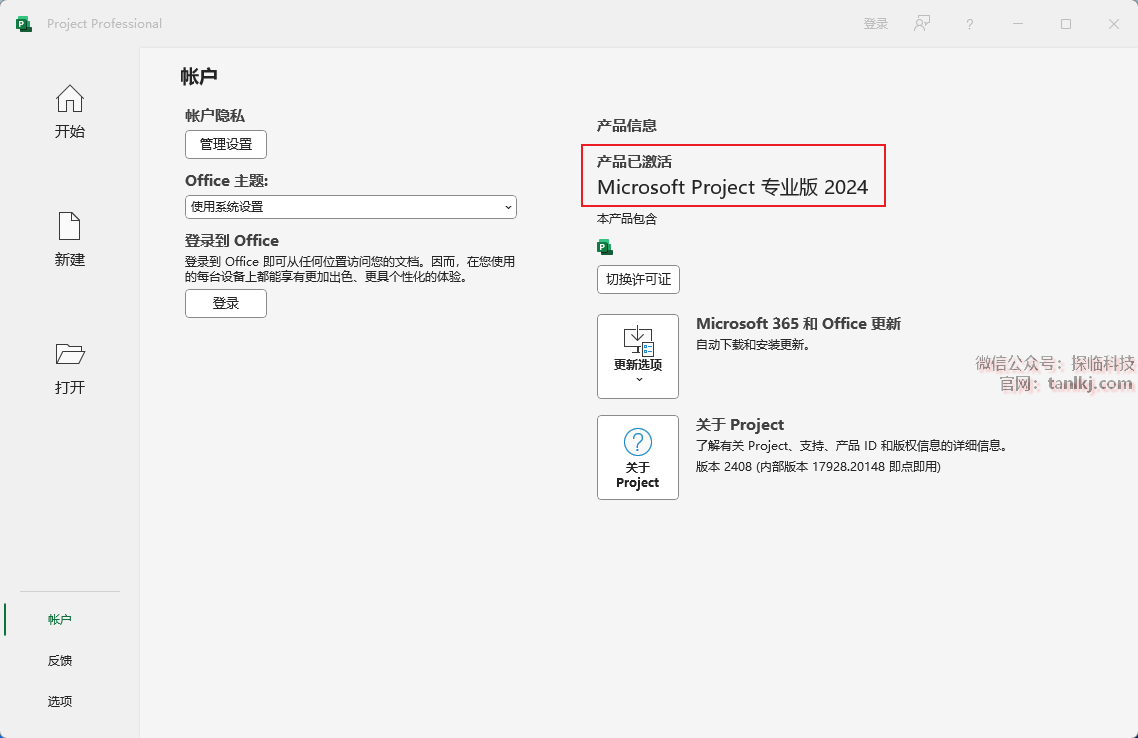Open help question mark icon

click(x=970, y=24)
